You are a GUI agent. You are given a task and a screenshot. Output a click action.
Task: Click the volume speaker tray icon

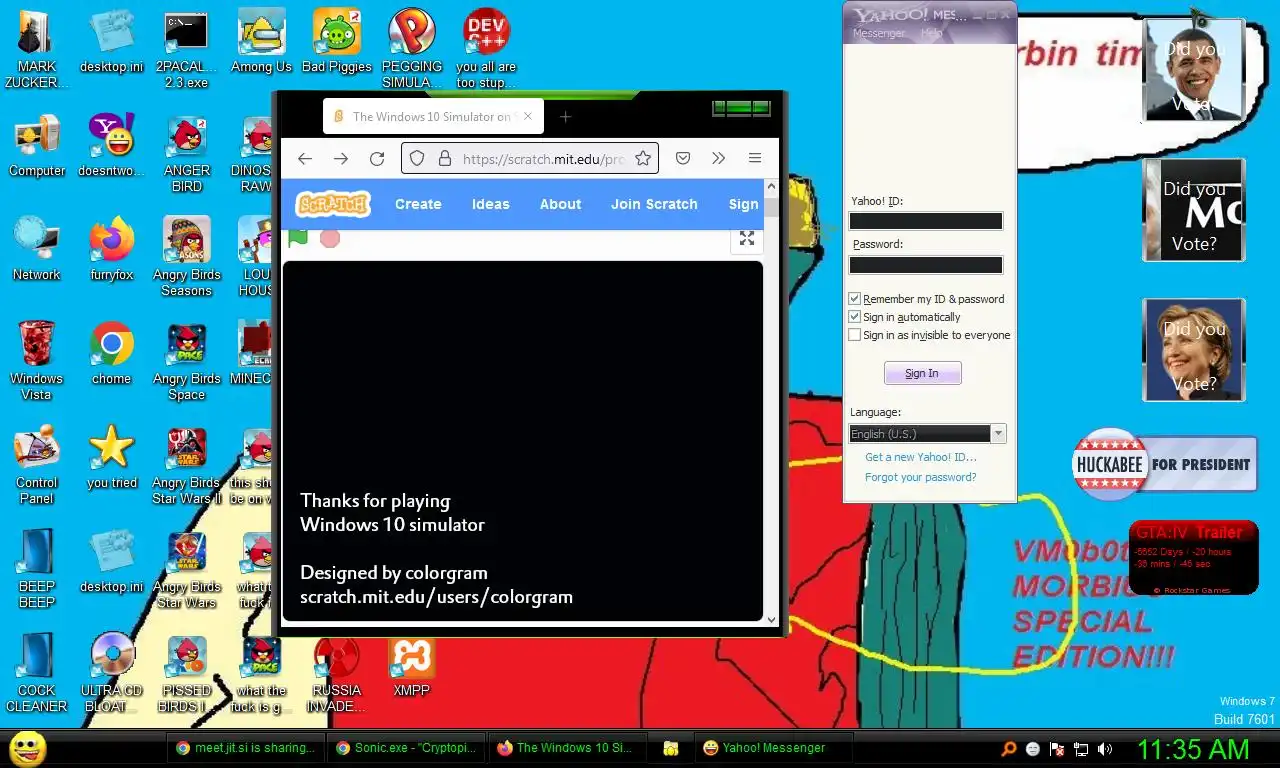pyautogui.click(x=1104, y=748)
